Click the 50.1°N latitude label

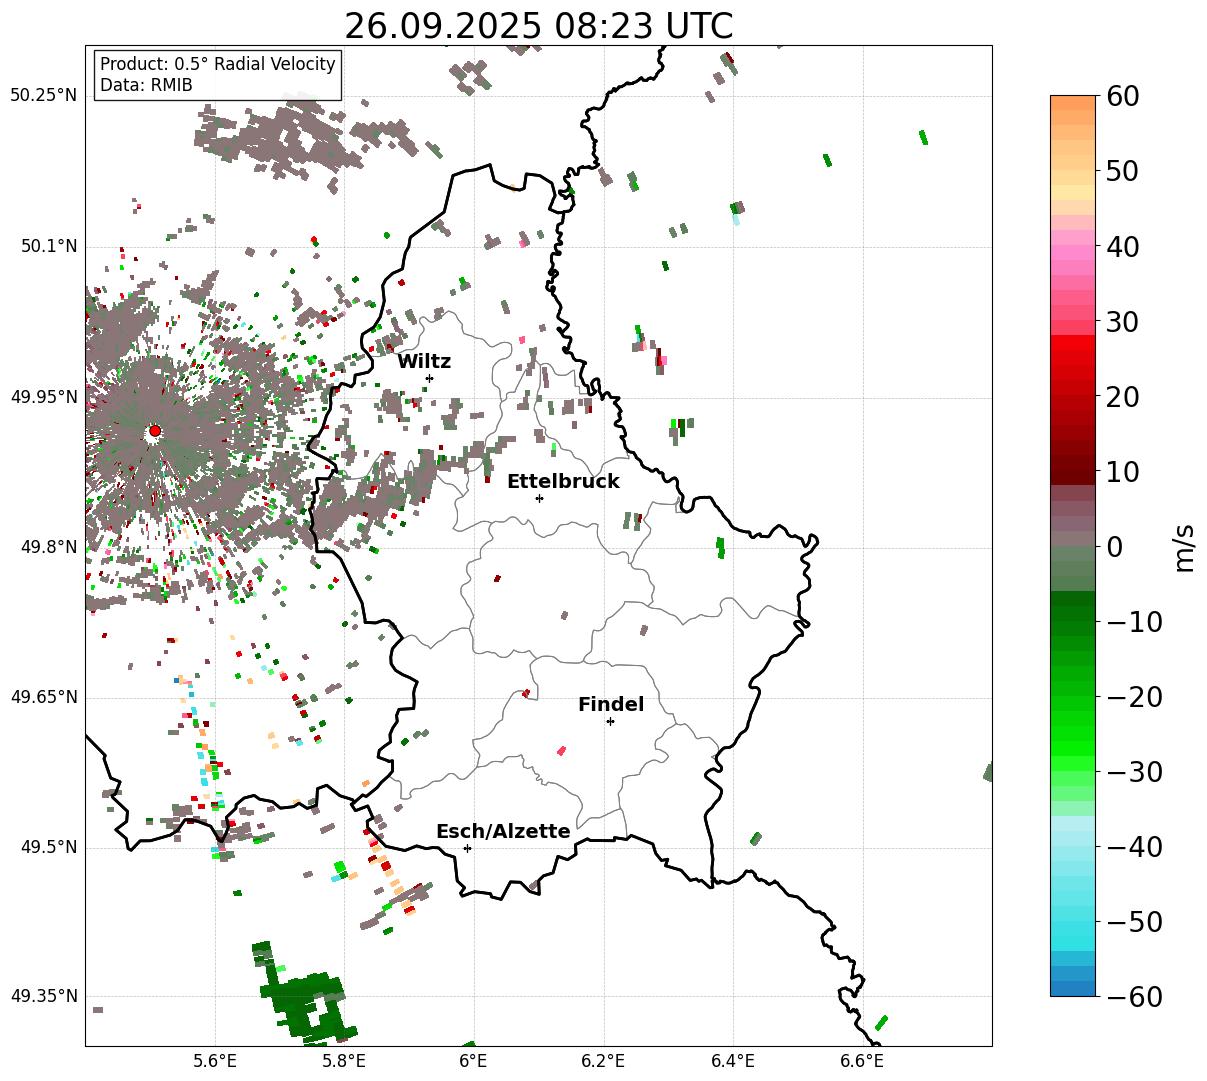click(48, 246)
